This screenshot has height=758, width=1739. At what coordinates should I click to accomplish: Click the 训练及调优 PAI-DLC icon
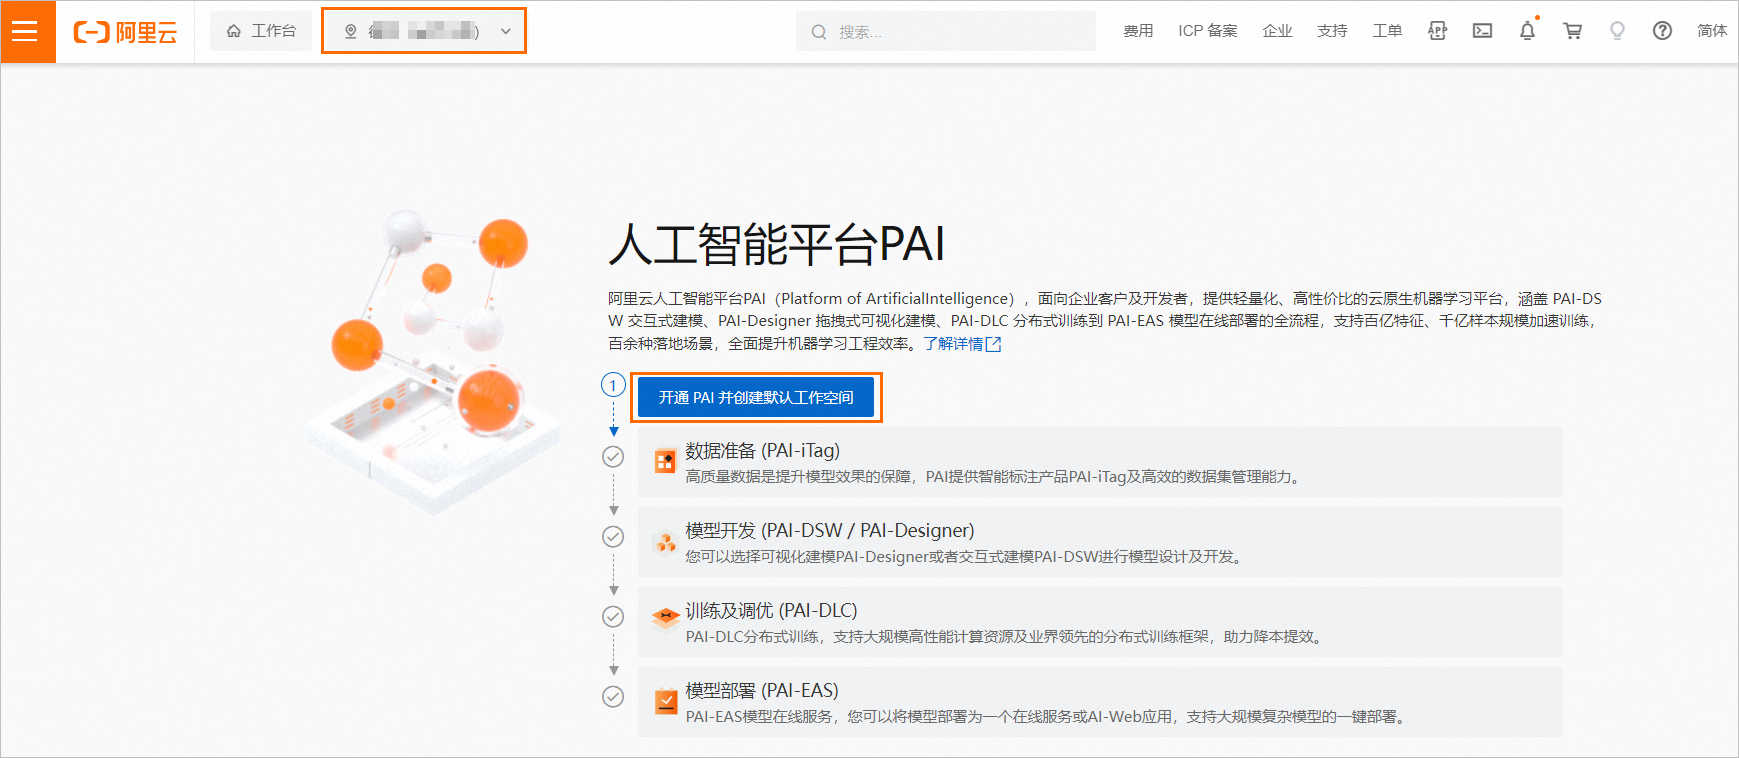(x=665, y=618)
